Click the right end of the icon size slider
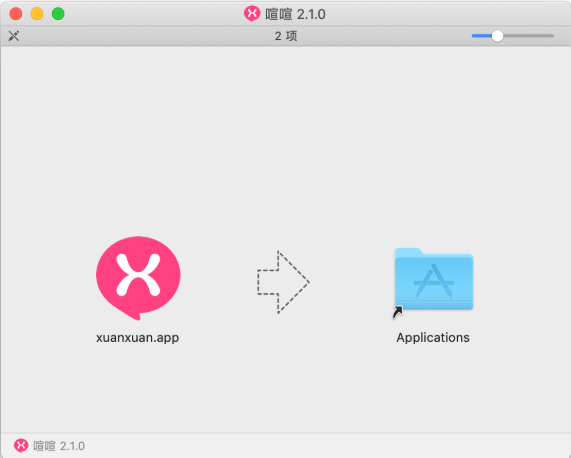 pyautogui.click(x=551, y=36)
